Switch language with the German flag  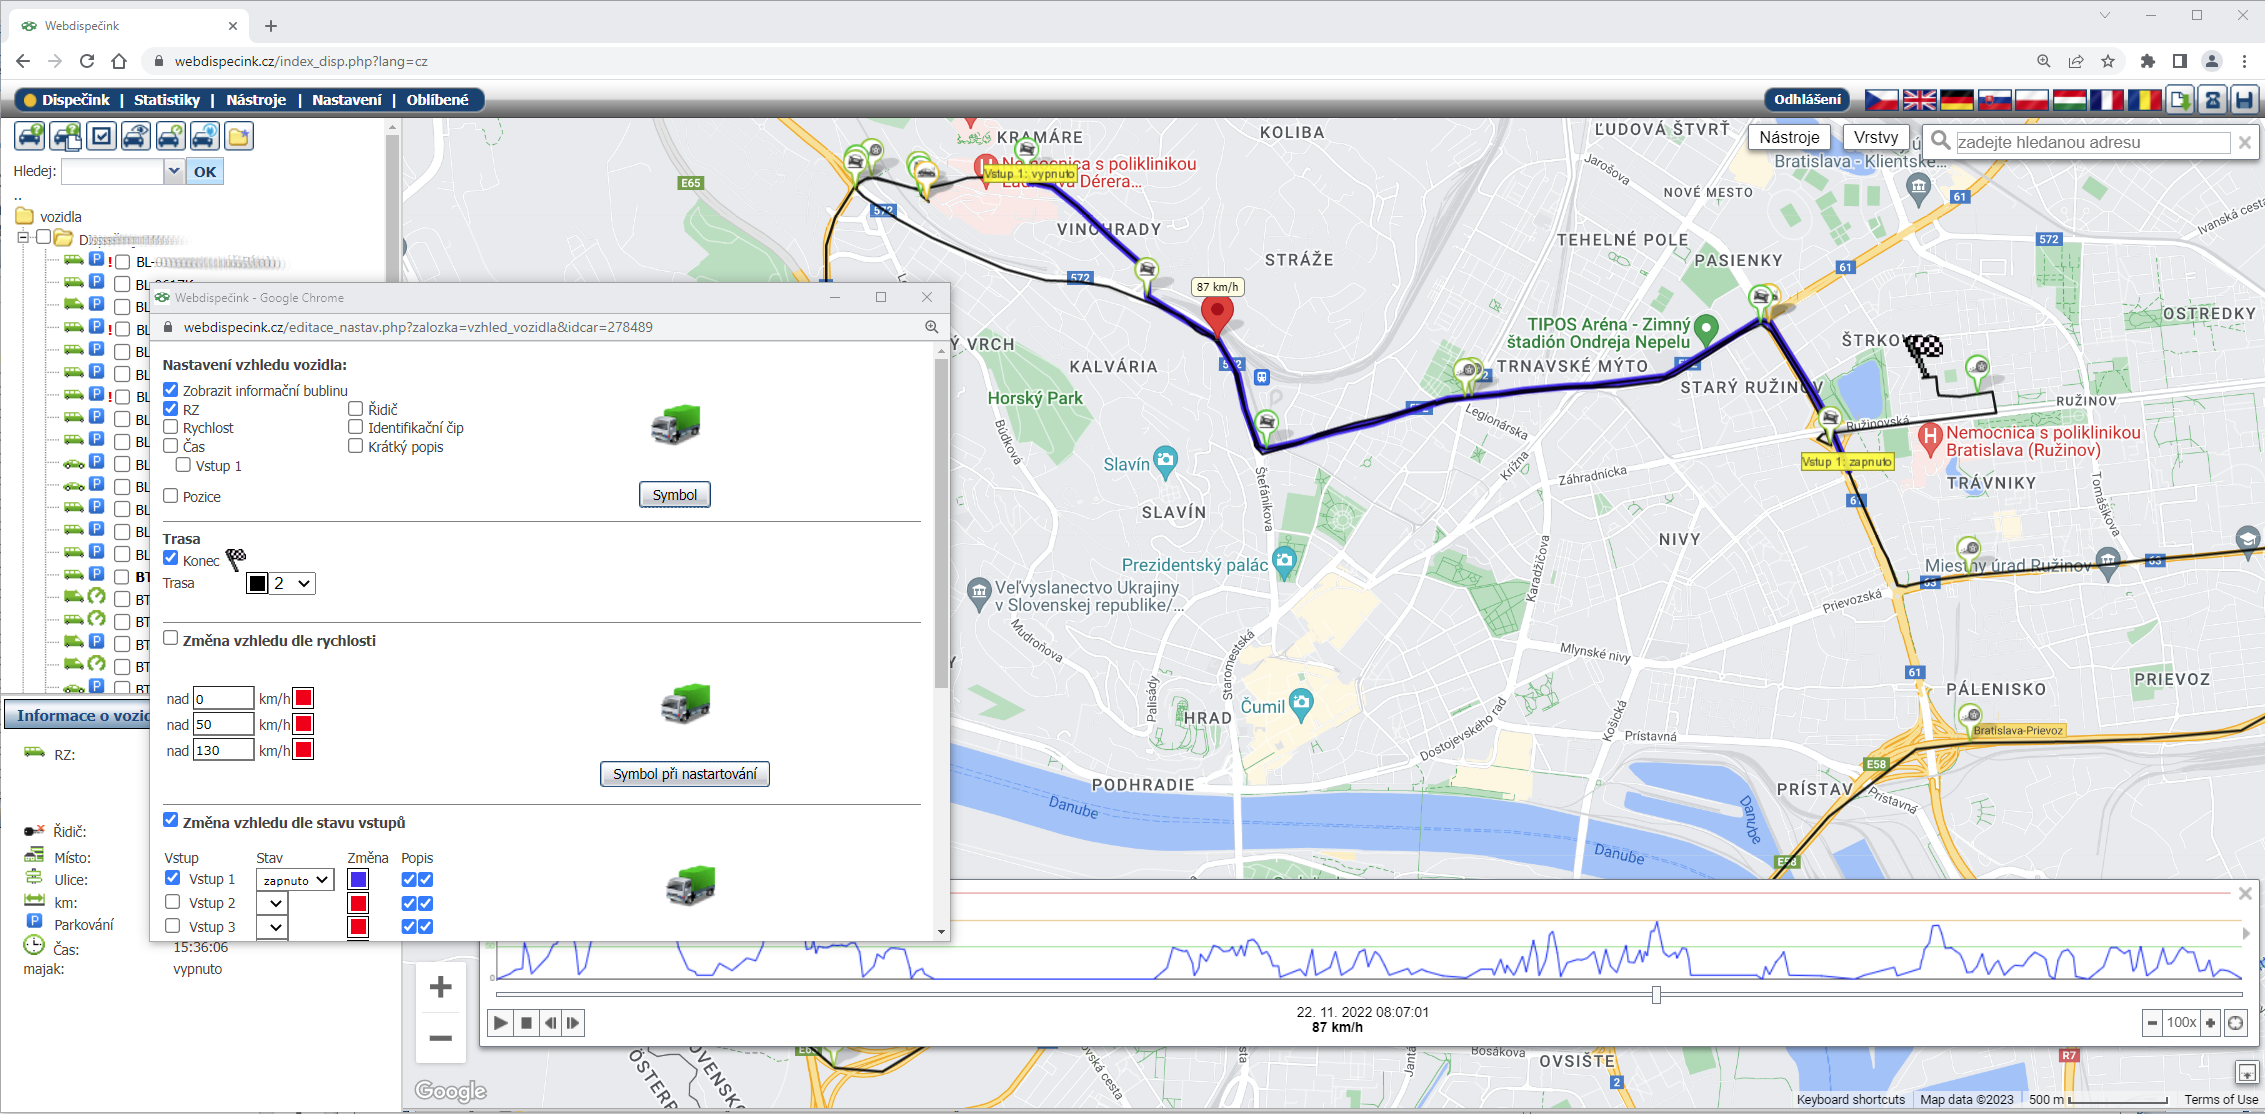[x=1956, y=100]
